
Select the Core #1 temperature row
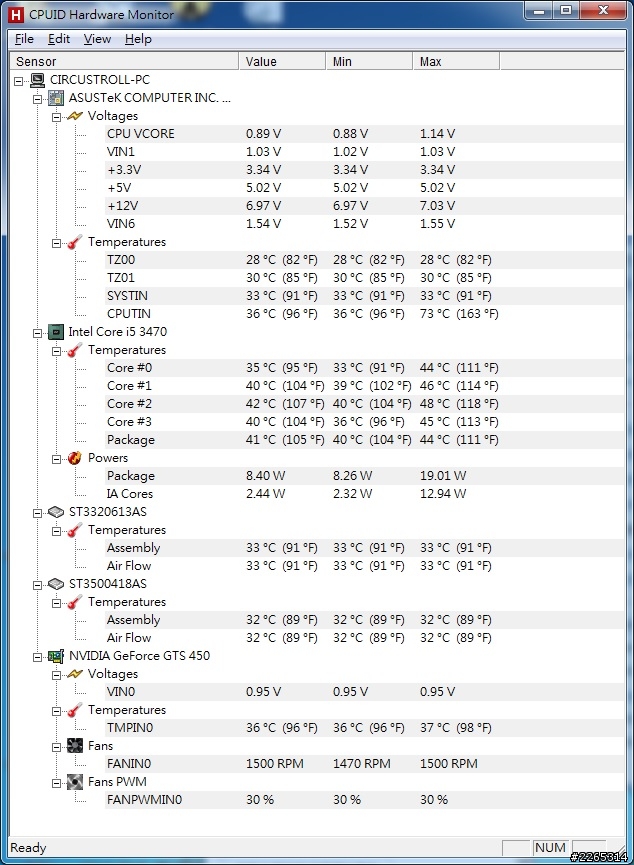pyautogui.click(x=365, y=386)
